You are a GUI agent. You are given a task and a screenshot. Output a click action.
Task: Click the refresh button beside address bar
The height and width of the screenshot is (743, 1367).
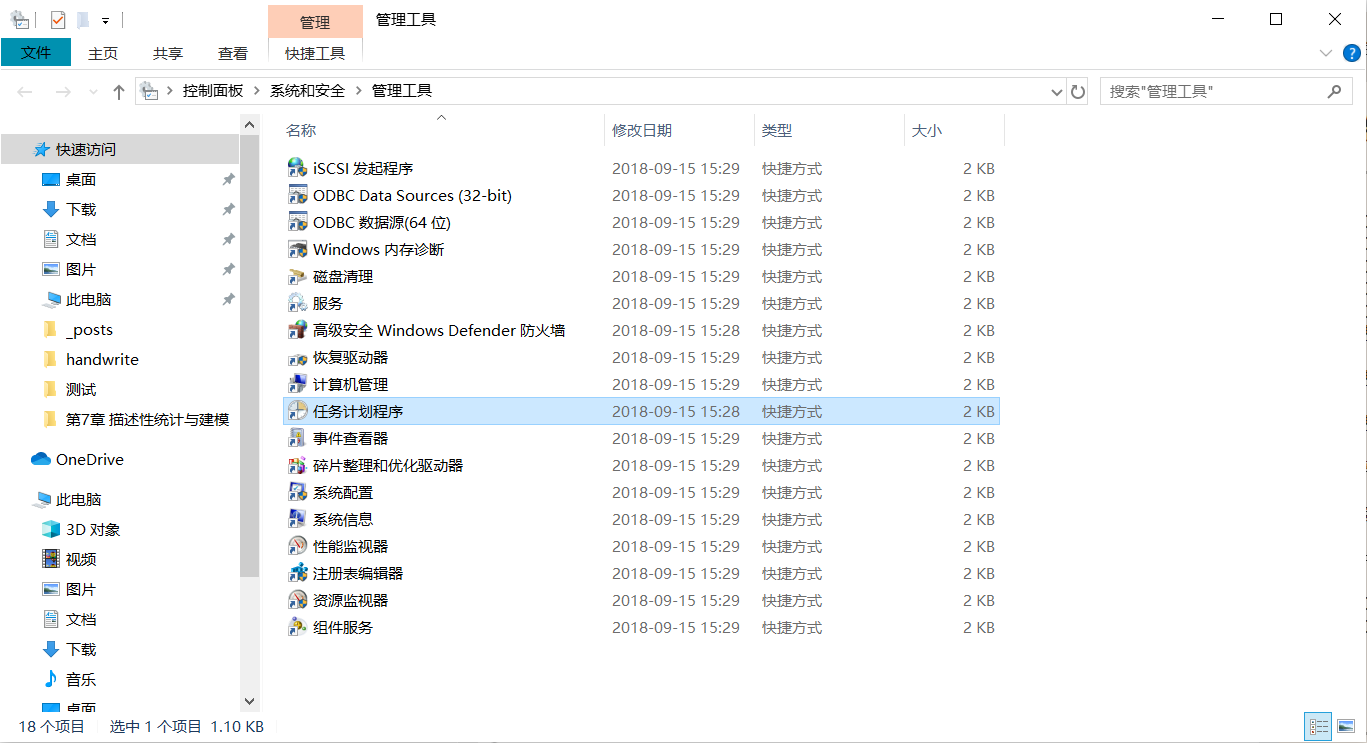coord(1078,91)
